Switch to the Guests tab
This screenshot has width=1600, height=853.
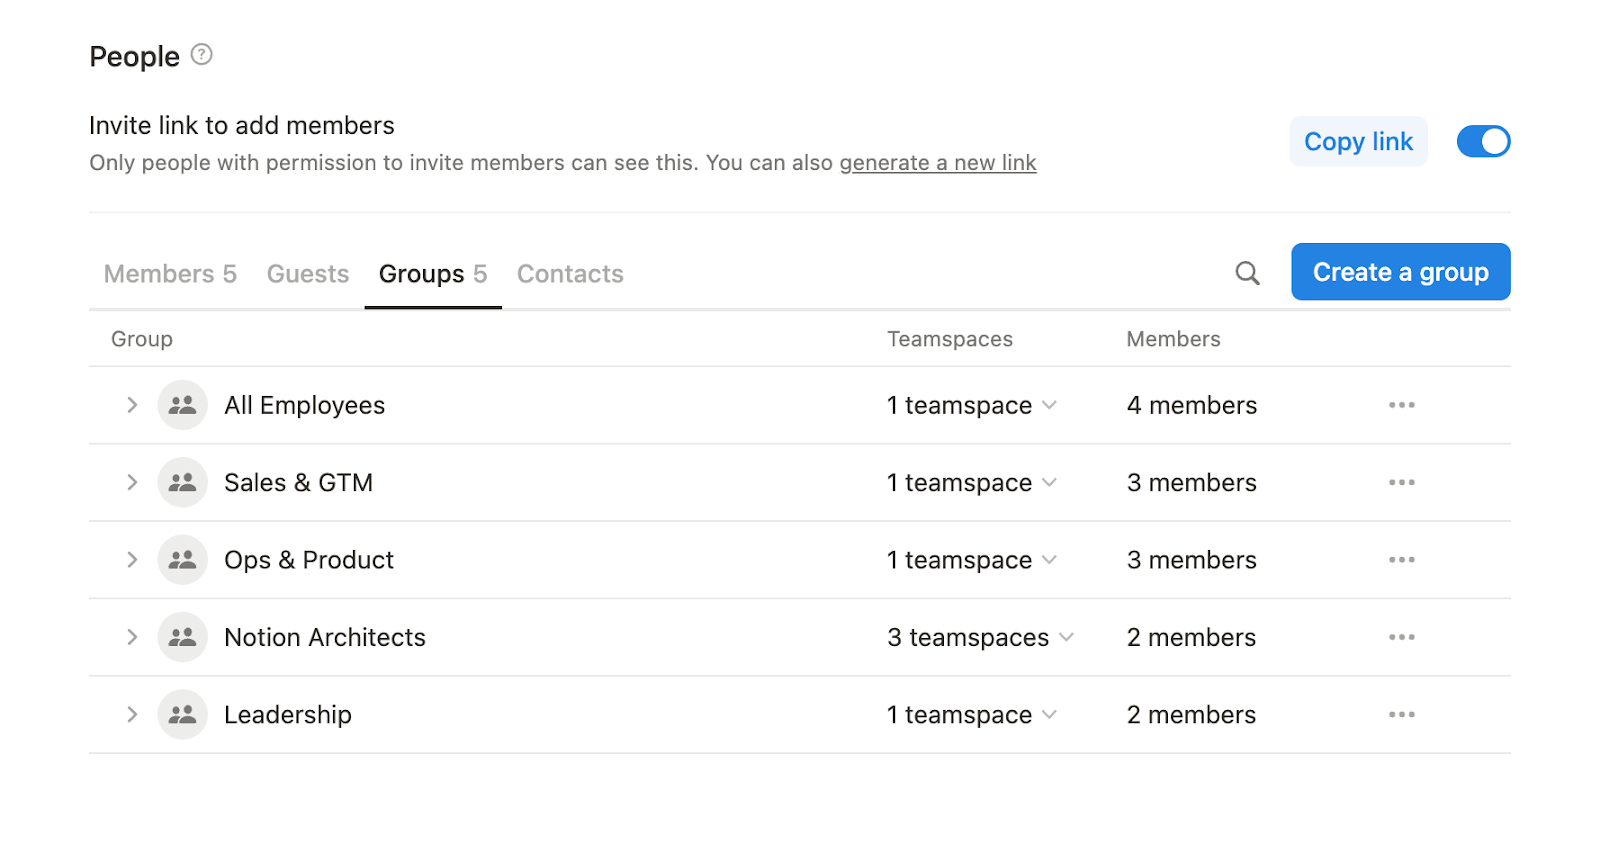point(308,274)
